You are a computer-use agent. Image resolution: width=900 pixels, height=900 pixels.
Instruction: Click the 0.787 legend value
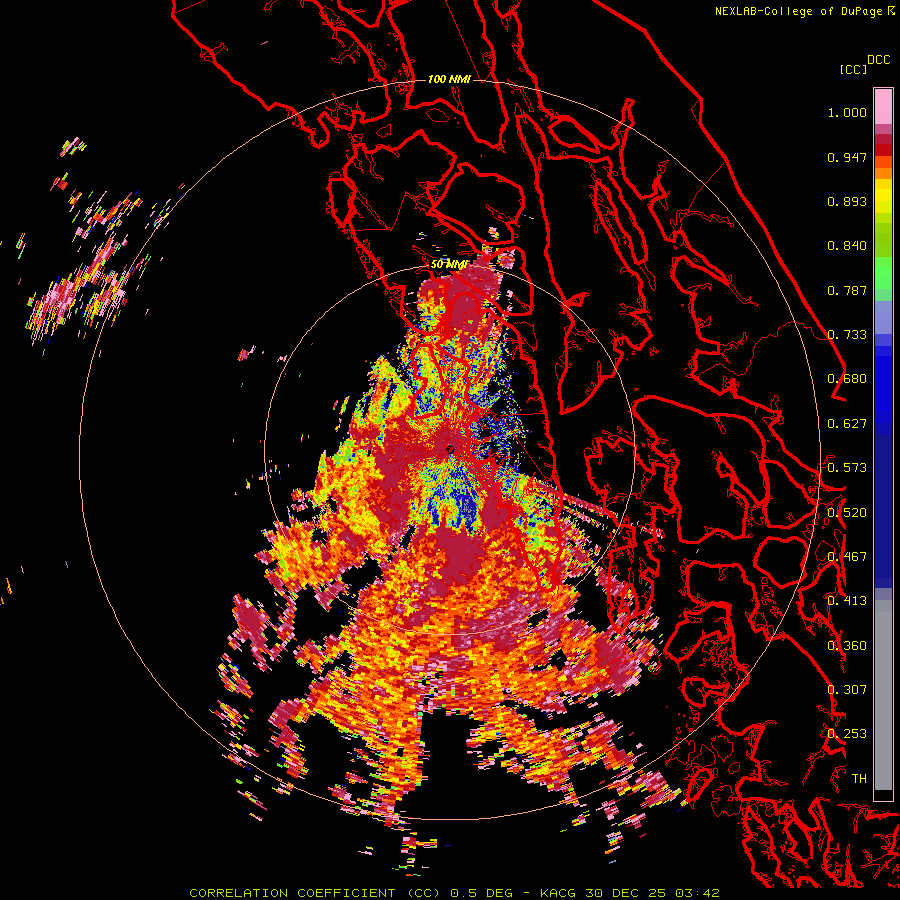click(x=847, y=290)
